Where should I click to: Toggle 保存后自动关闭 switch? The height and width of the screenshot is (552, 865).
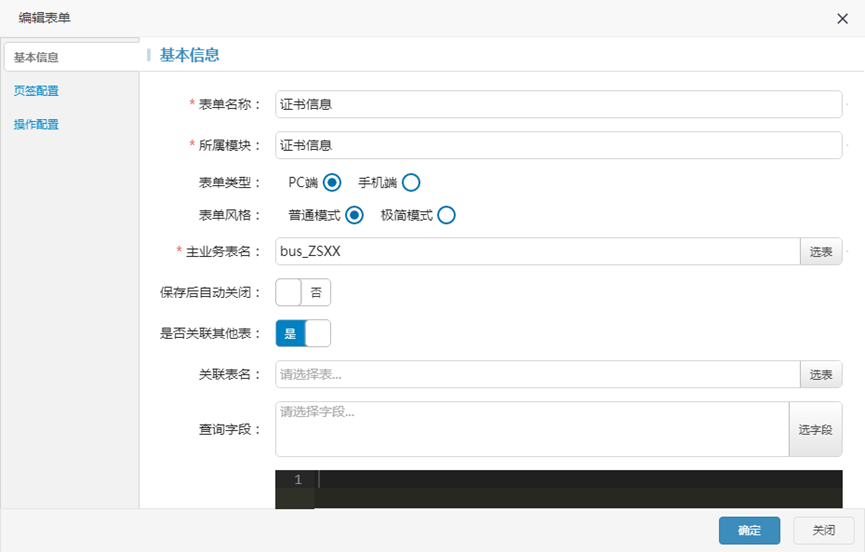point(303,292)
